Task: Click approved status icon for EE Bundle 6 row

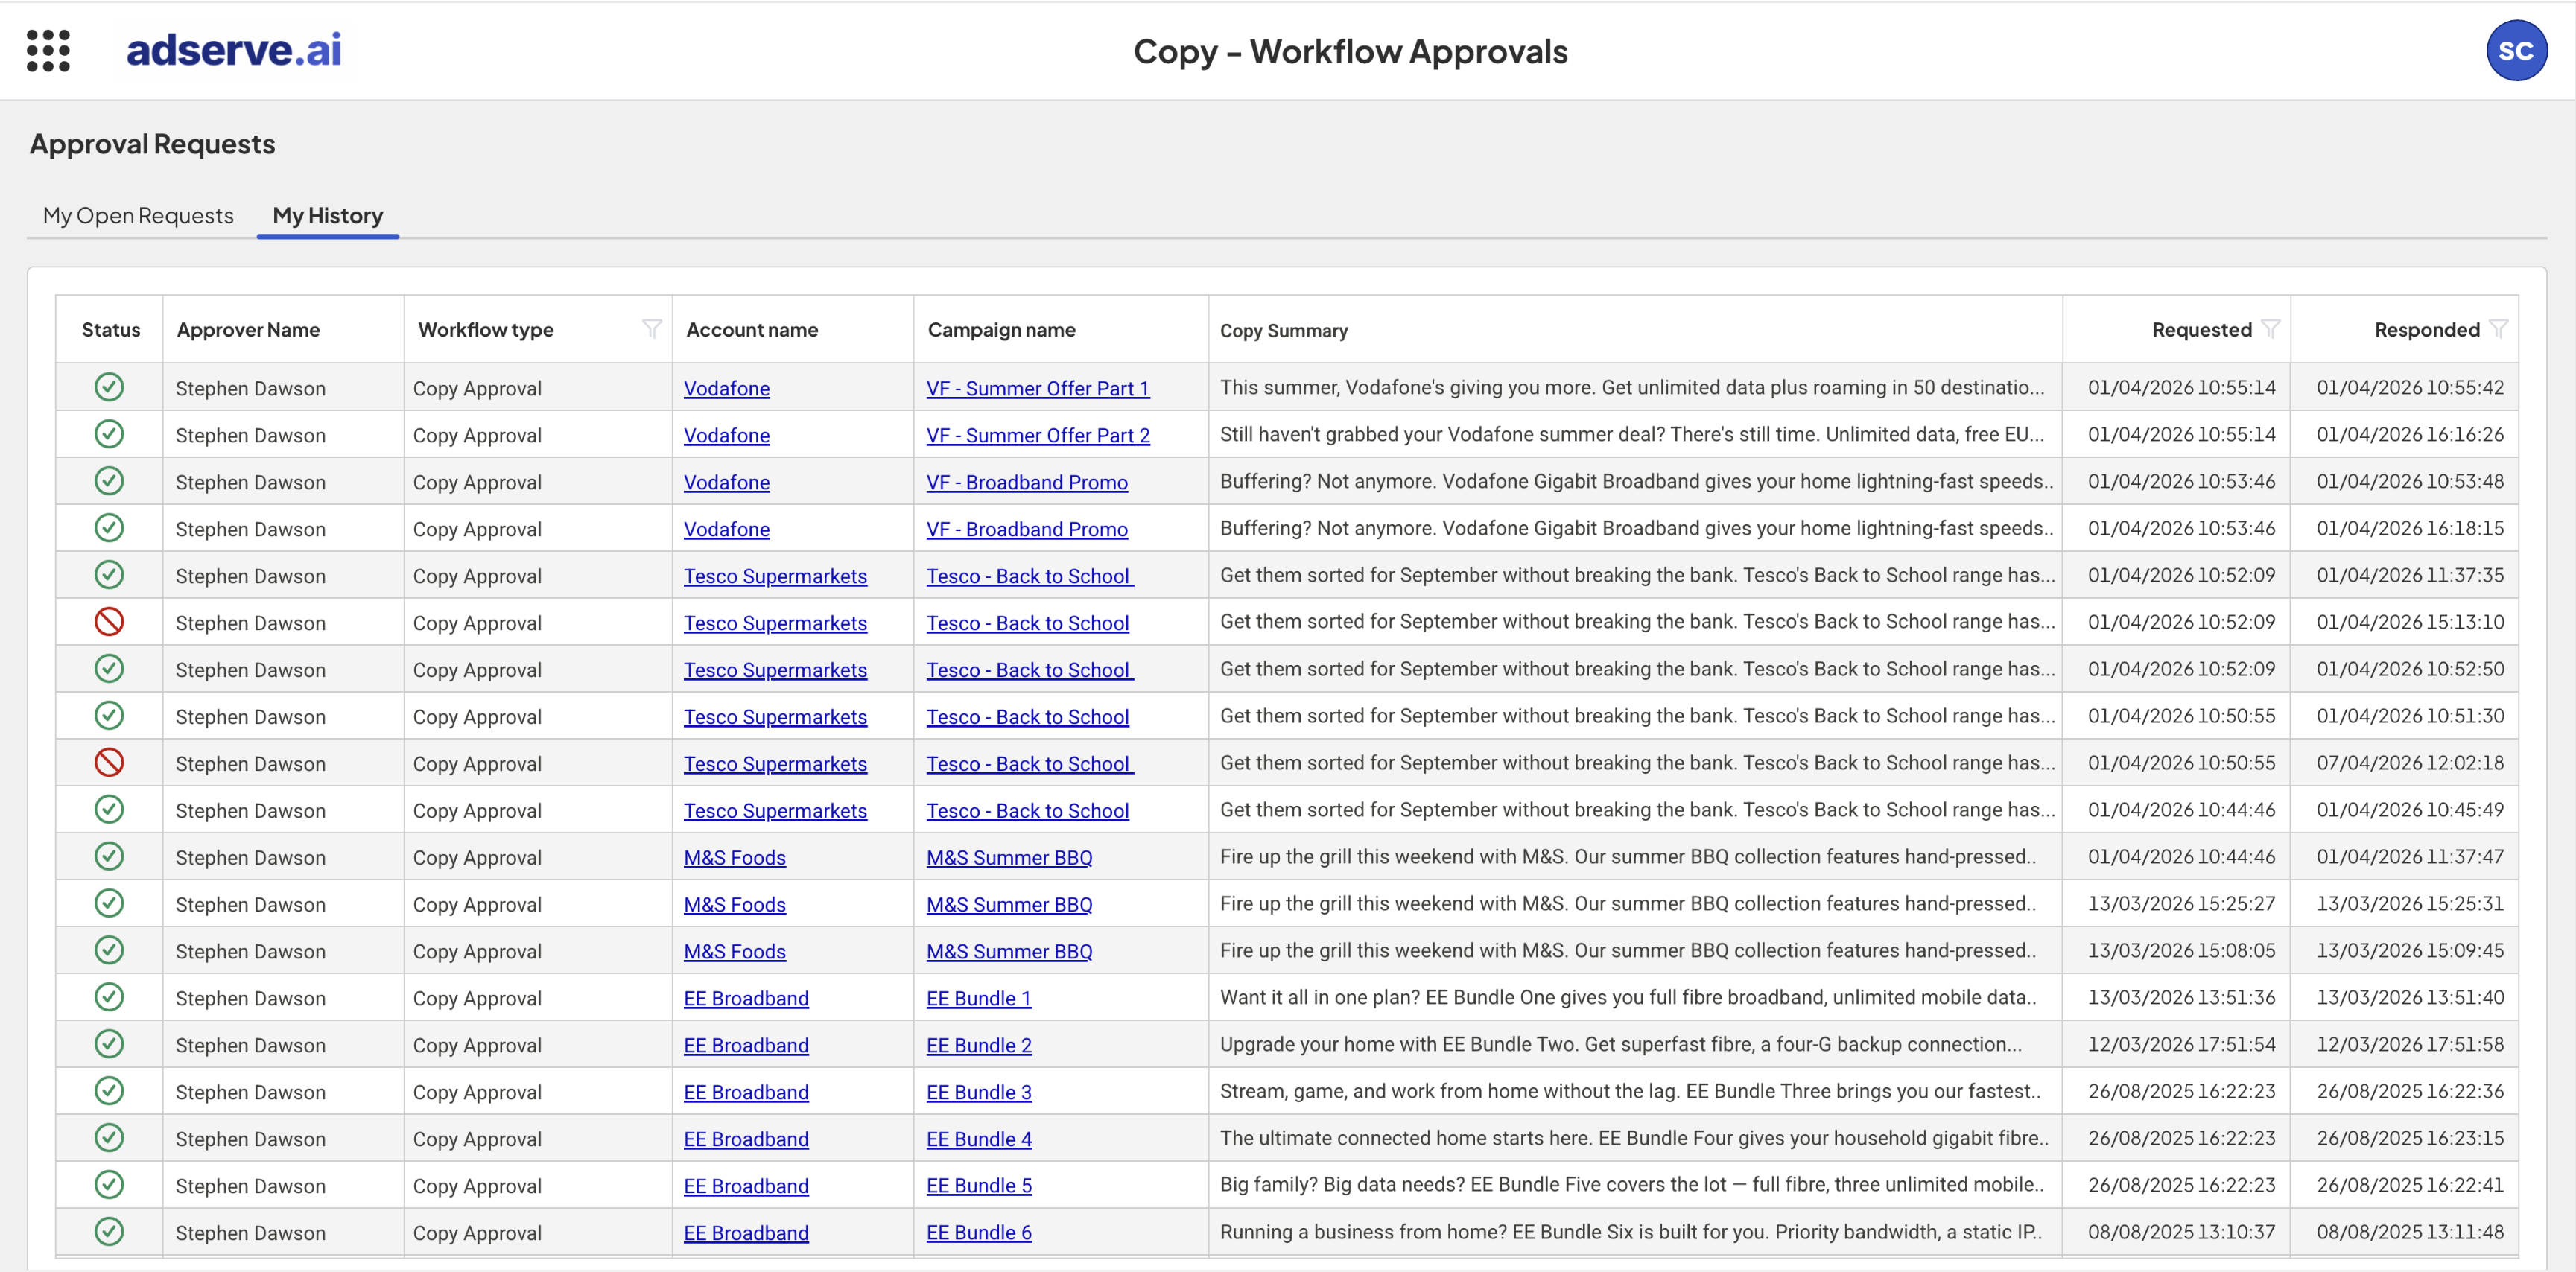Action: (109, 1232)
